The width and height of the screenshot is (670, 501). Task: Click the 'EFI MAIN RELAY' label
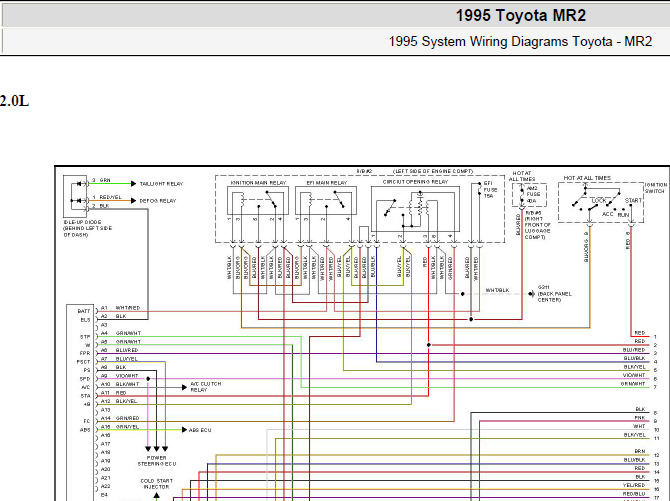(327, 183)
